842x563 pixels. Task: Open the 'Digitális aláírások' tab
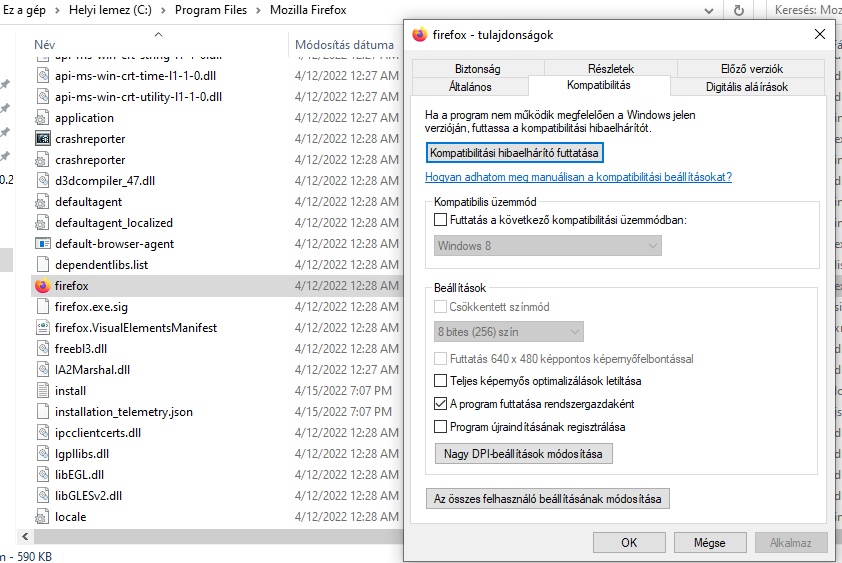tap(747, 86)
